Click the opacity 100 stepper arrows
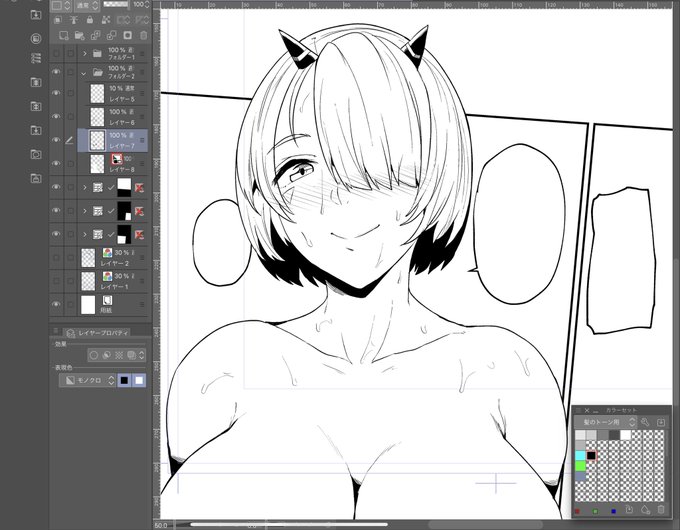 tap(147, 5)
